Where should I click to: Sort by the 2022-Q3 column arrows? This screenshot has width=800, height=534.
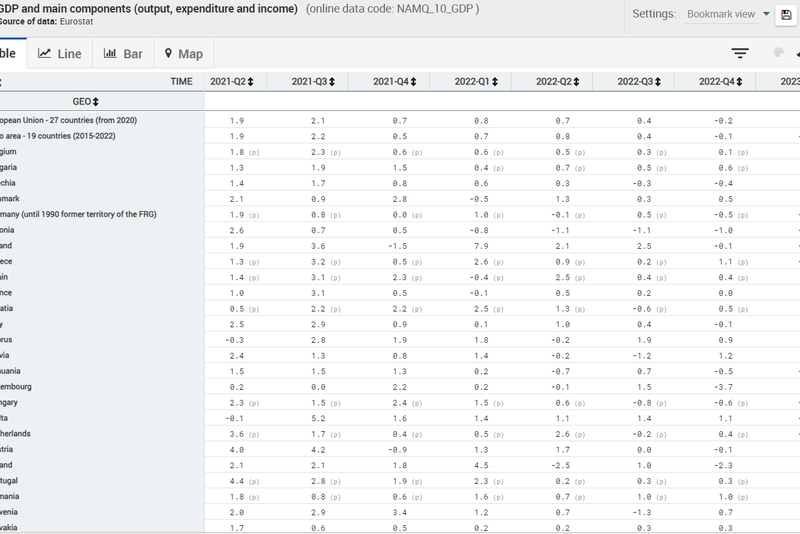[656, 82]
